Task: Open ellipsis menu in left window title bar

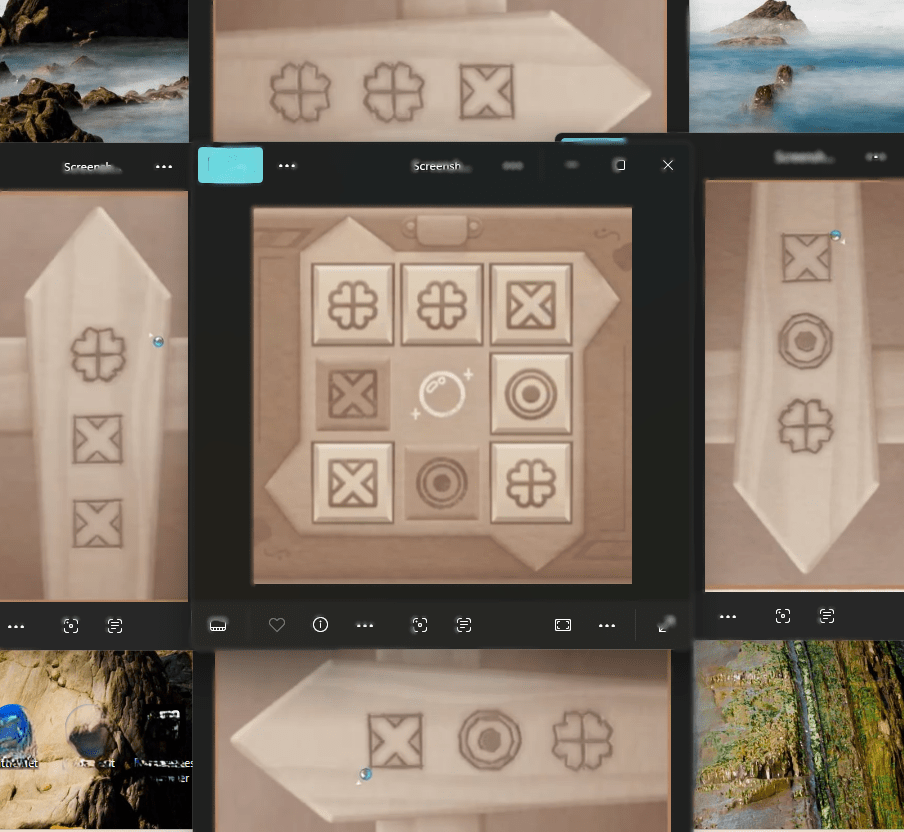Action: 164,167
